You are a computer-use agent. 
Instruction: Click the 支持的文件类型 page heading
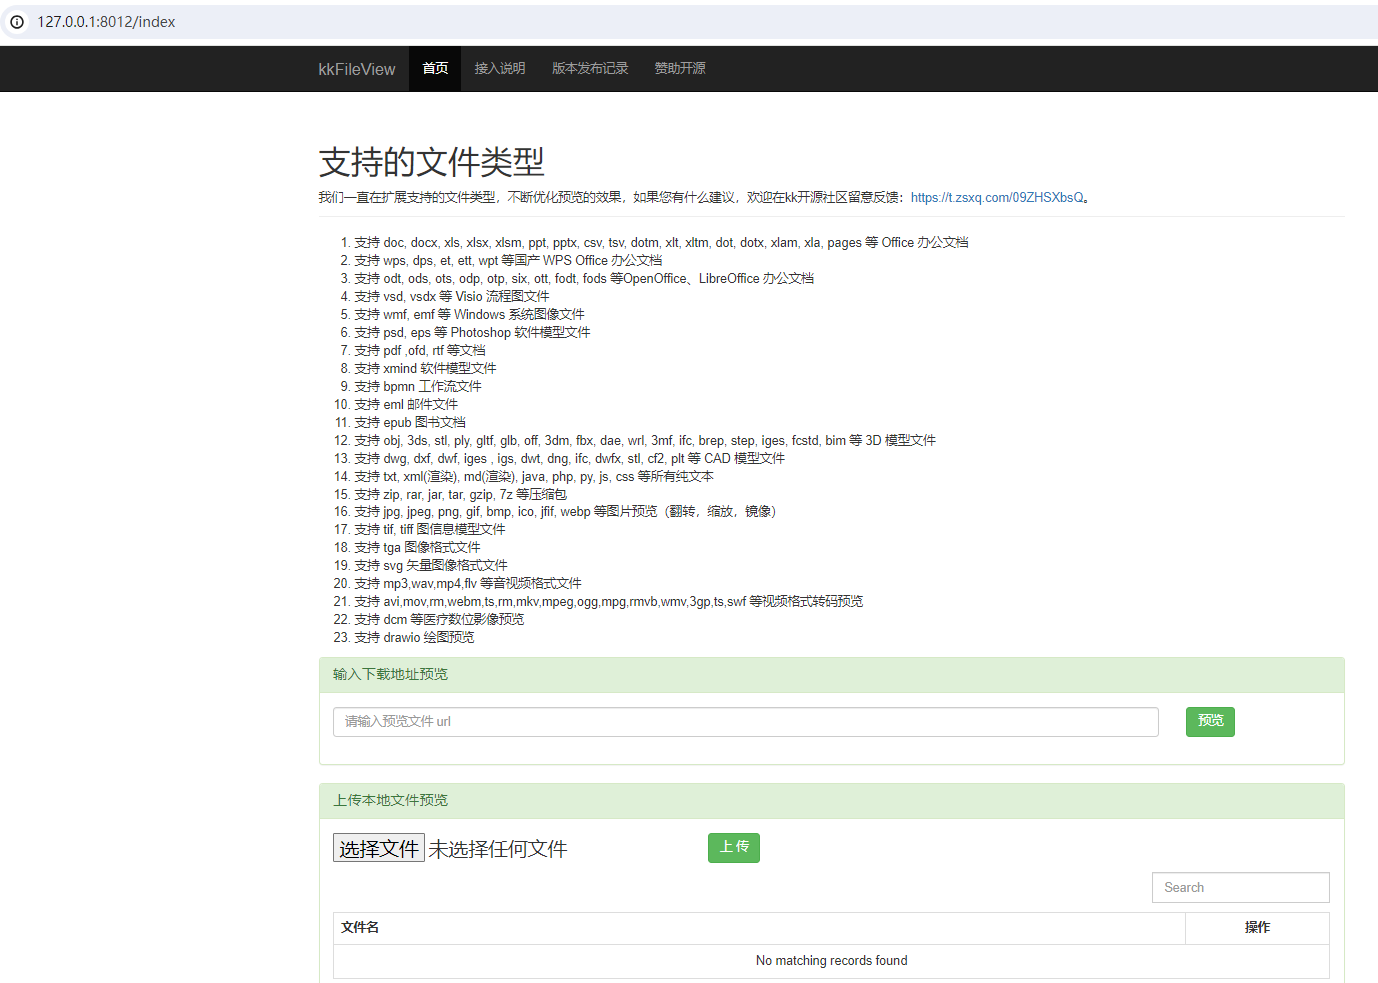[432, 162]
